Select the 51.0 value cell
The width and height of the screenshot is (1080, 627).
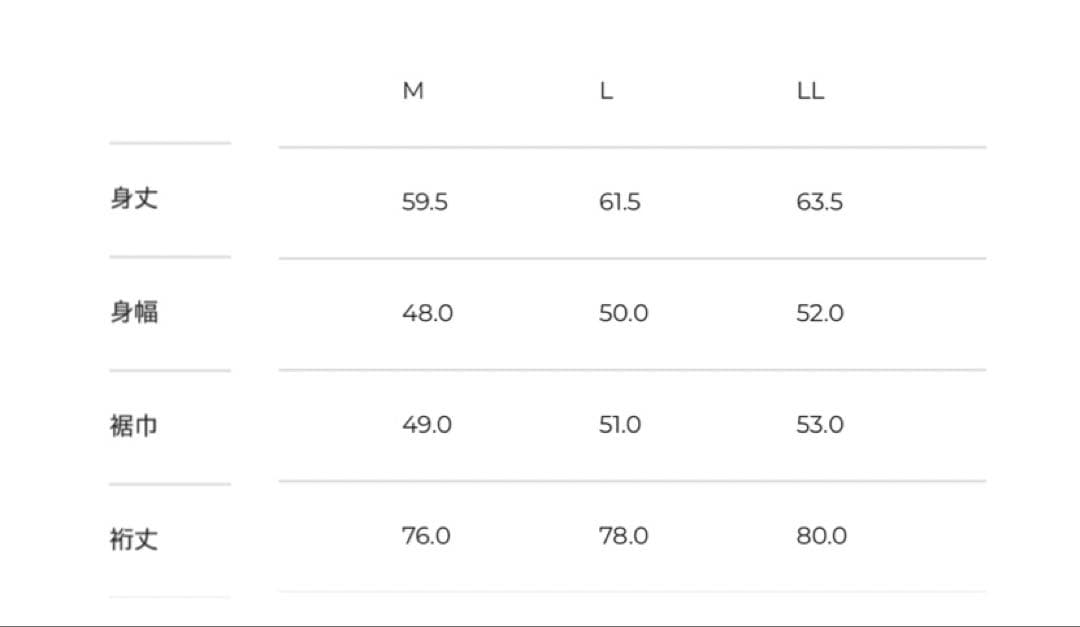pyautogui.click(x=620, y=425)
